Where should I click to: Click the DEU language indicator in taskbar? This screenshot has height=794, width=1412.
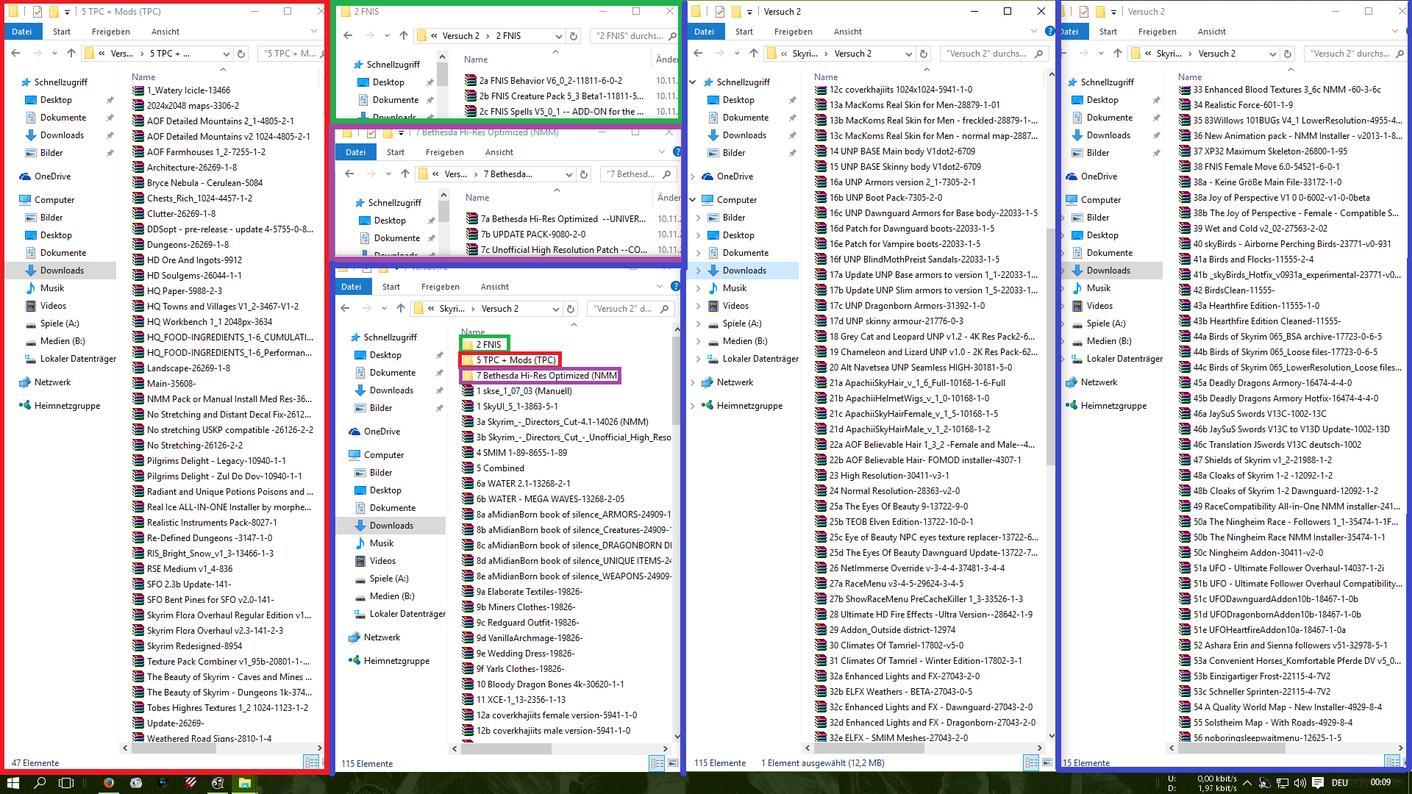(x=1339, y=783)
